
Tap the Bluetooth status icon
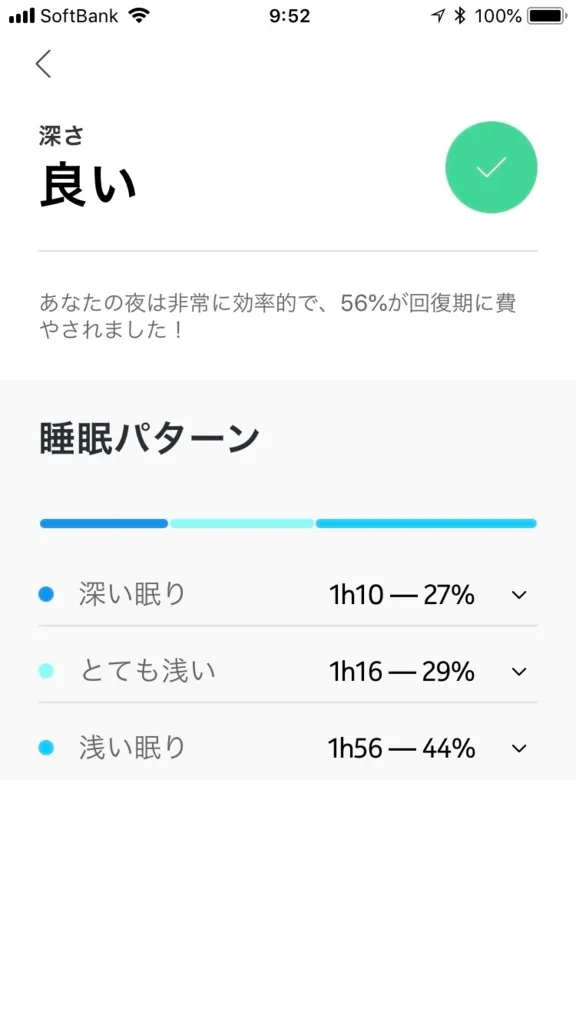[460, 16]
